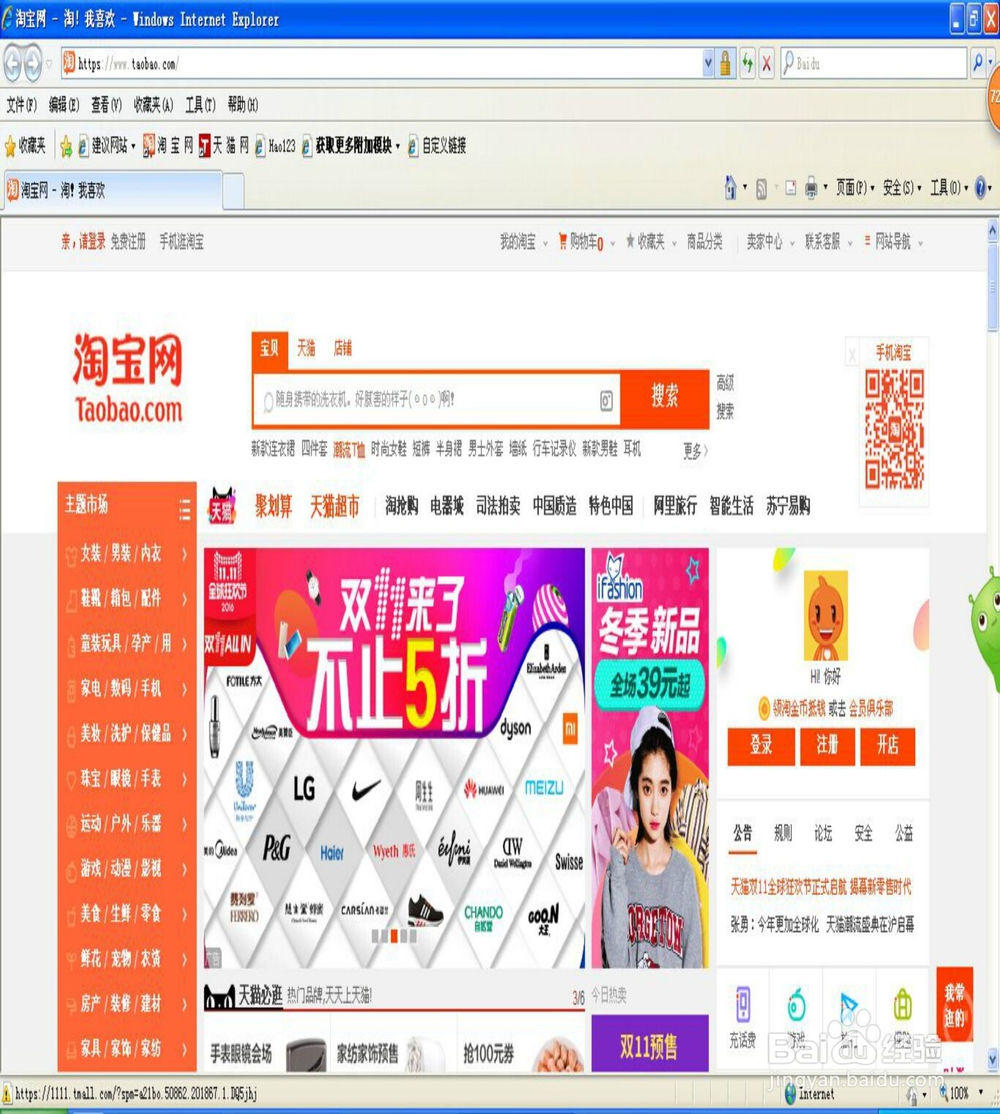Click the RSS feeds icon
Screen dimensions: 1000x1114
tap(761, 189)
